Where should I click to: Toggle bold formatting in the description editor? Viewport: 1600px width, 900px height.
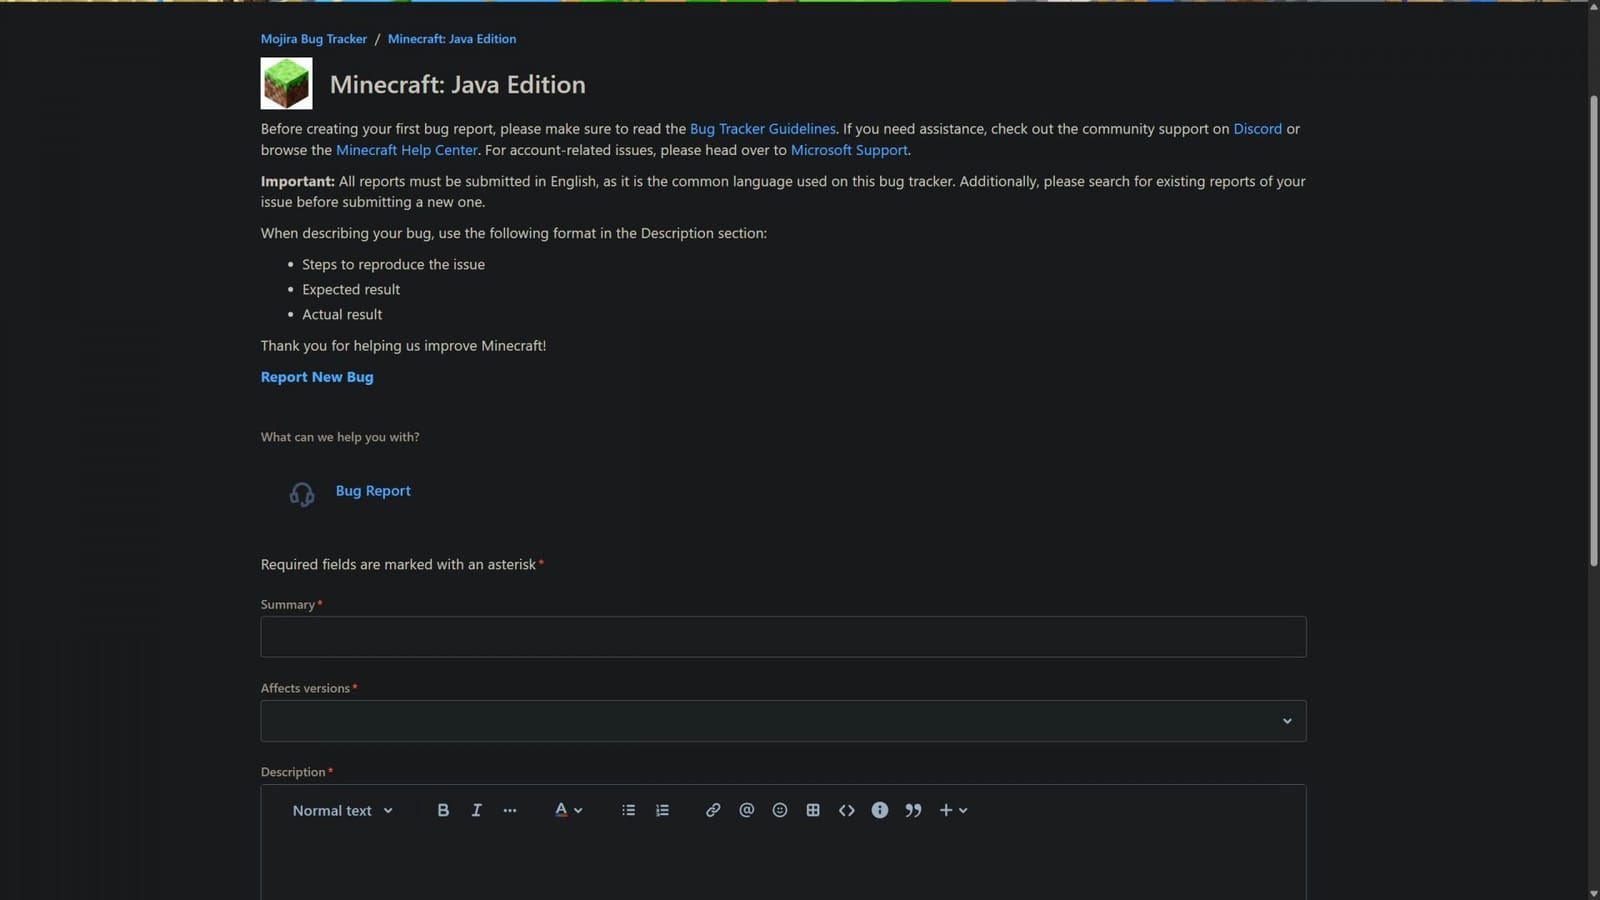[443, 810]
